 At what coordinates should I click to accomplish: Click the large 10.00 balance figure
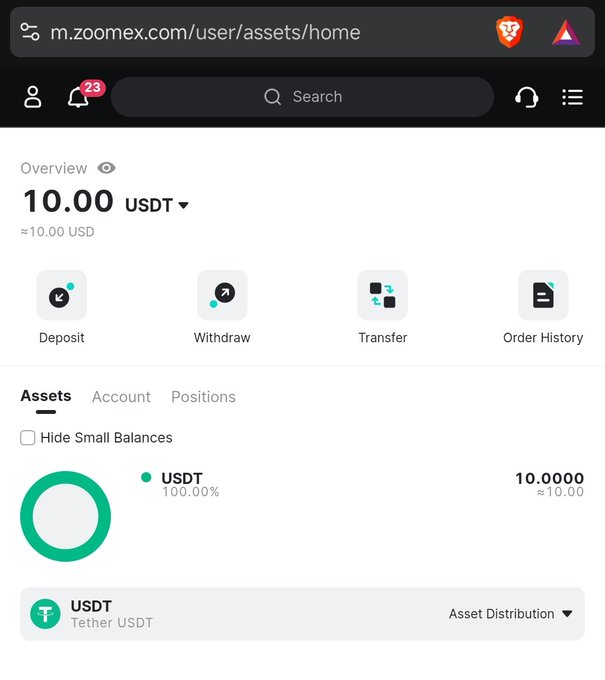coord(69,201)
